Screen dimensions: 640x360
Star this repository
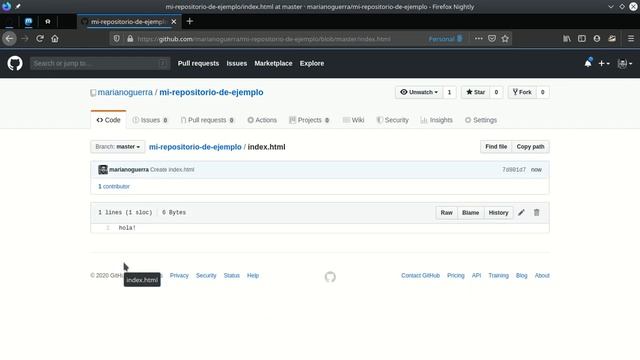coord(476,92)
